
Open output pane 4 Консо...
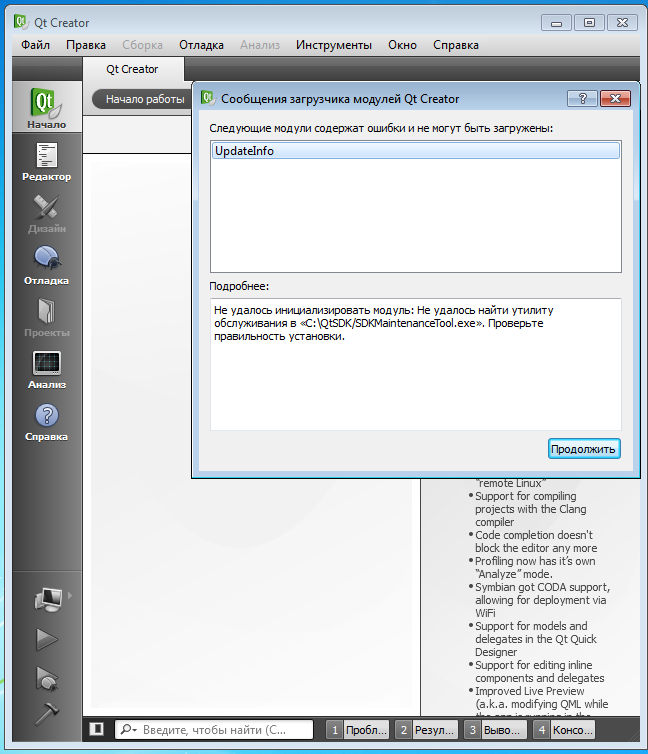pos(564,729)
